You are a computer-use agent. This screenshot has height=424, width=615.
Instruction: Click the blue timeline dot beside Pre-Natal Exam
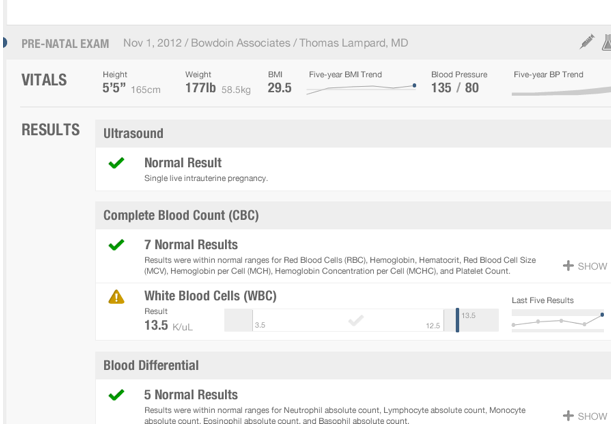point(3,43)
